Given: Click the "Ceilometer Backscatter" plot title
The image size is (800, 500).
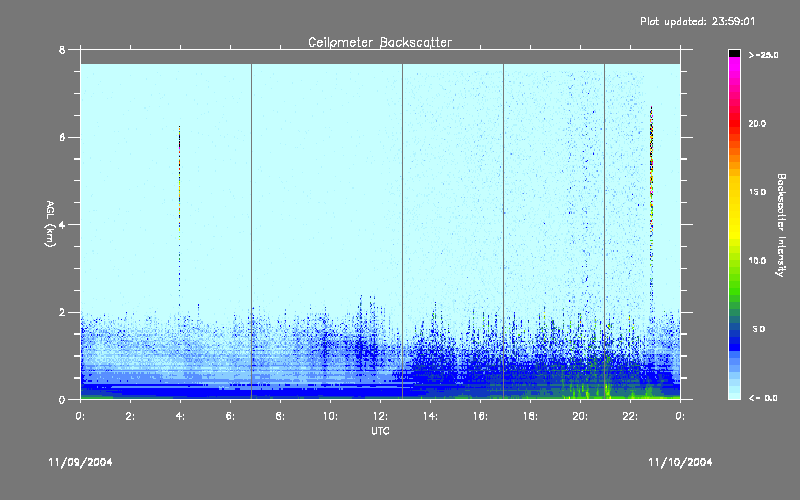Looking at the screenshot, I should (380, 42).
